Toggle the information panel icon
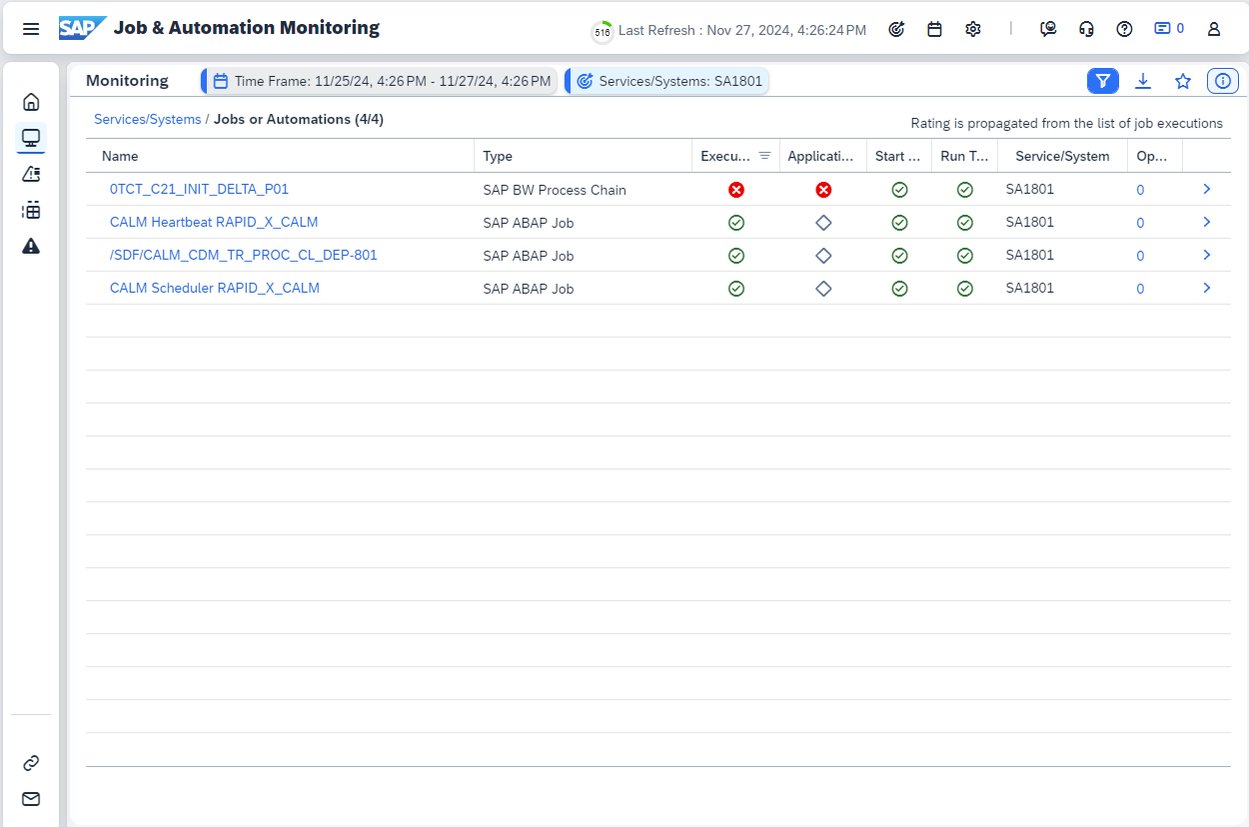This screenshot has width=1249, height=827. [x=1222, y=81]
